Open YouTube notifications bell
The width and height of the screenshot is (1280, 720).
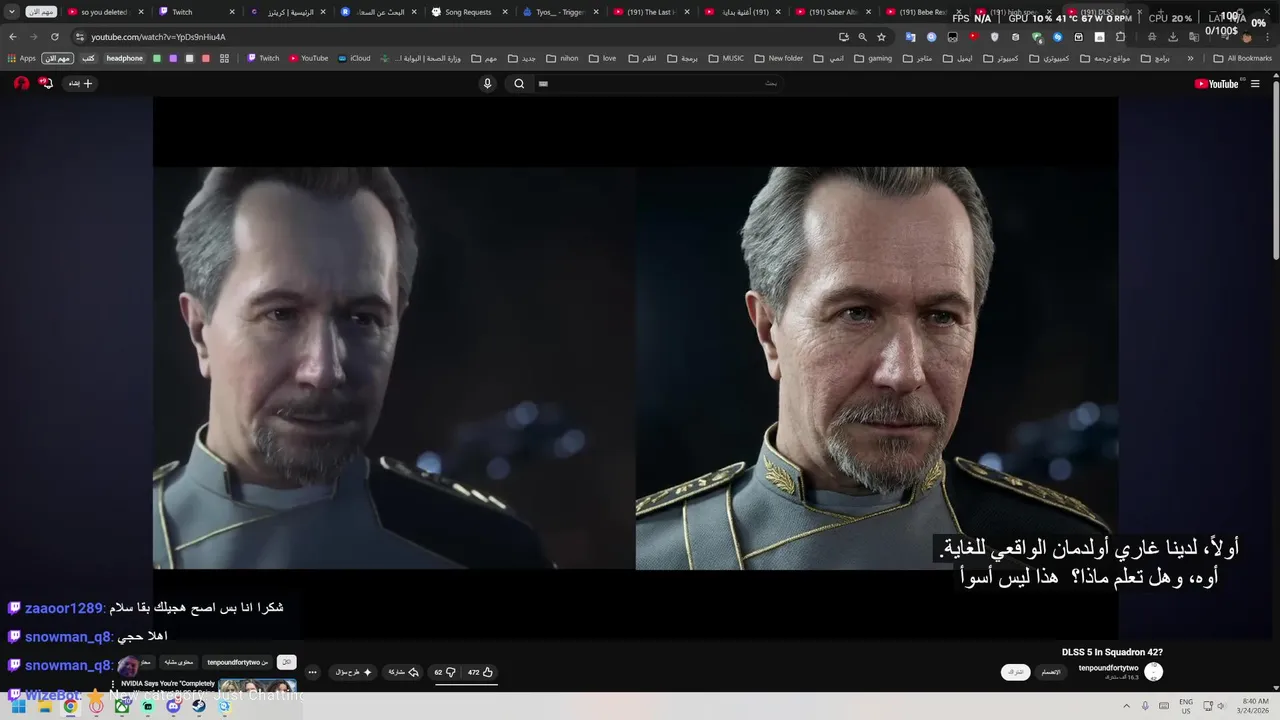[45, 83]
